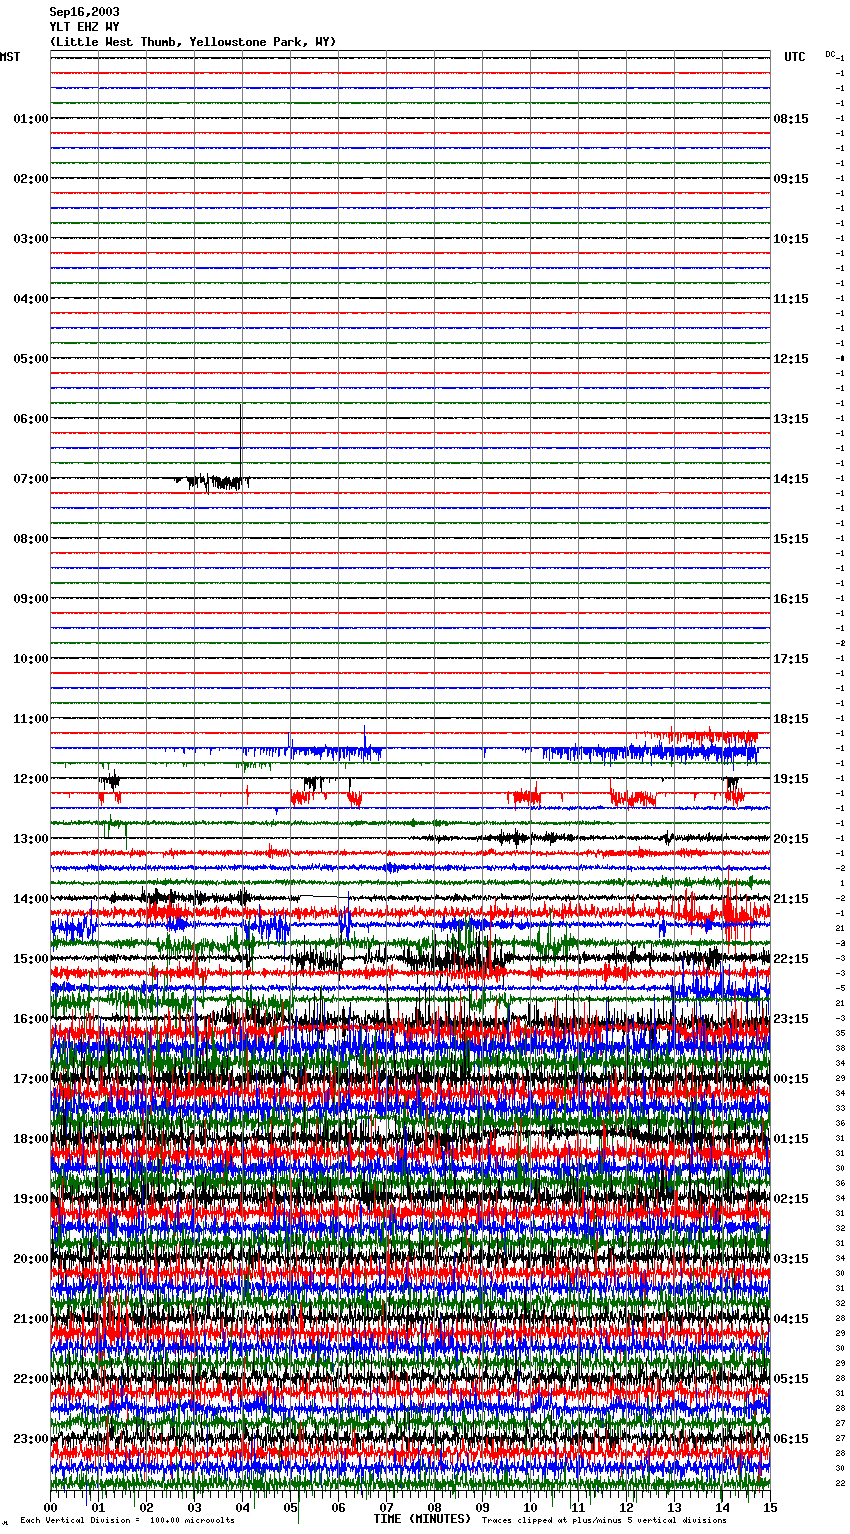
Task: Select the station code YLT EHZ WY
Action: tap(84, 27)
